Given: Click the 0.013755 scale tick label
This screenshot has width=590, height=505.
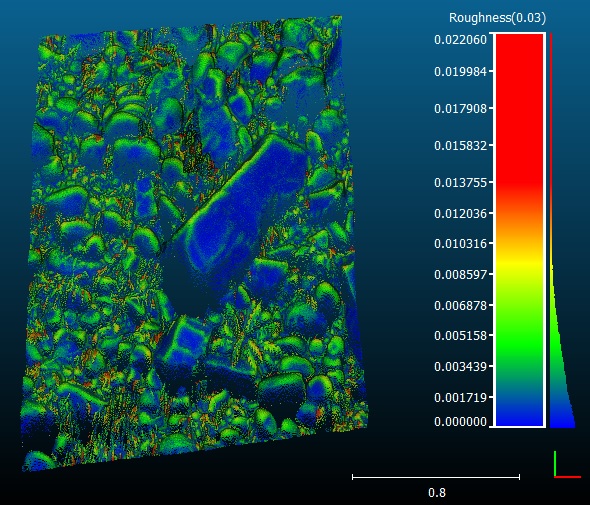Looking at the screenshot, I should point(460,183).
